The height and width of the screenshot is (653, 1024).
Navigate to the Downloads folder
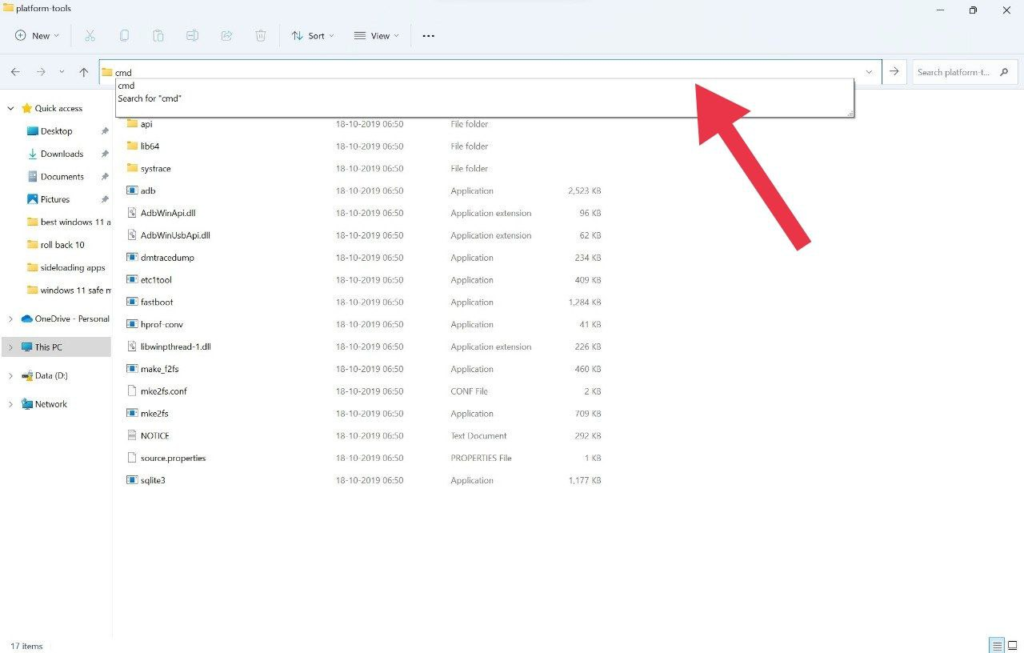coord(61,153)
